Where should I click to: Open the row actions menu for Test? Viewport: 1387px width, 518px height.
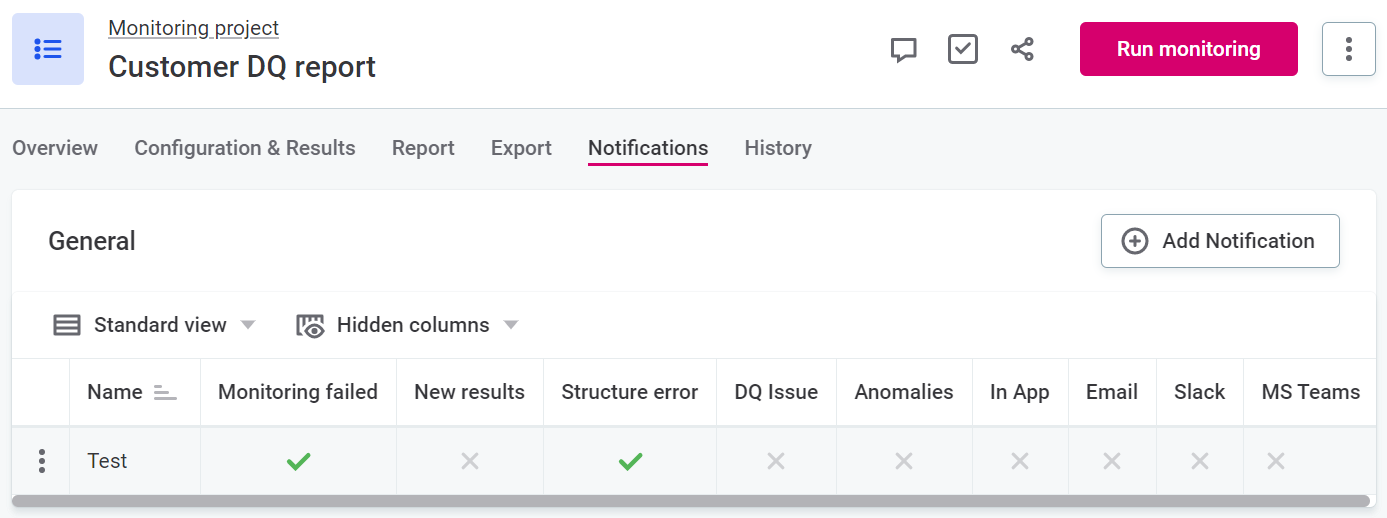pos(41,461)
